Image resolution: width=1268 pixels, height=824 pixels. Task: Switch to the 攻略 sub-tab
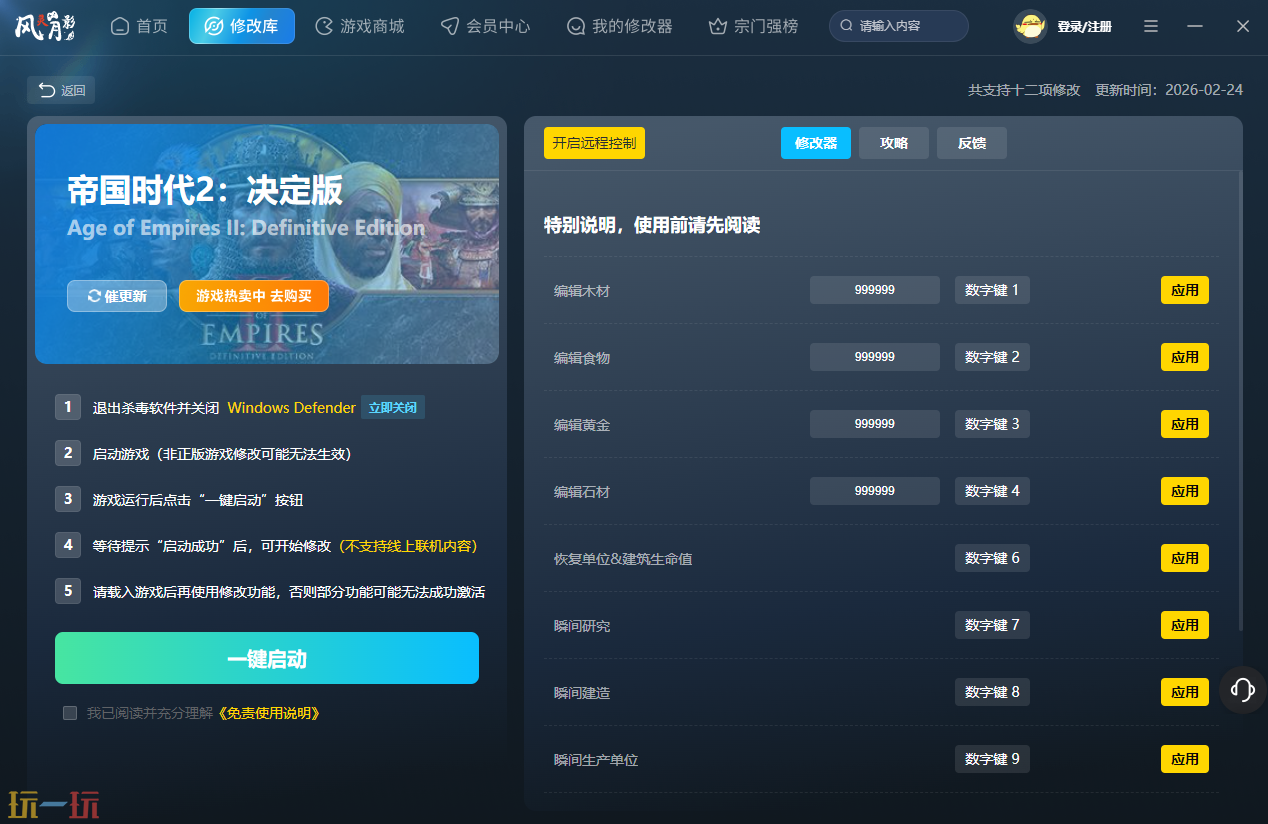[894, 143]
